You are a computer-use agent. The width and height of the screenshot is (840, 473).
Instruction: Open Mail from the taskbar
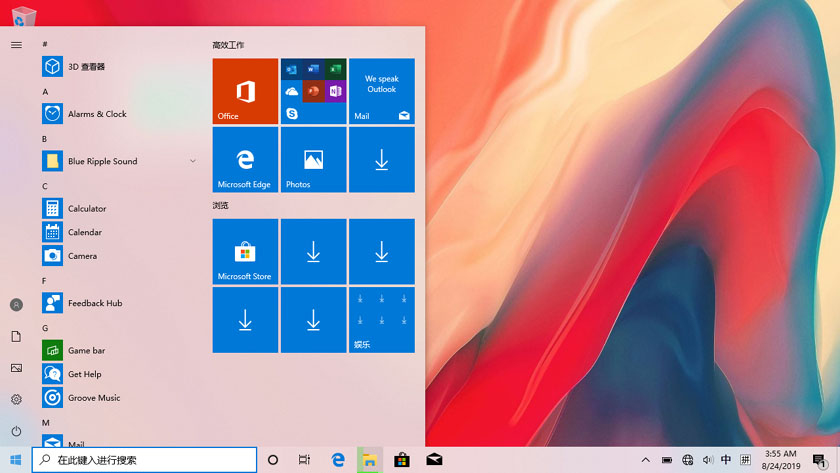point(434,460)
